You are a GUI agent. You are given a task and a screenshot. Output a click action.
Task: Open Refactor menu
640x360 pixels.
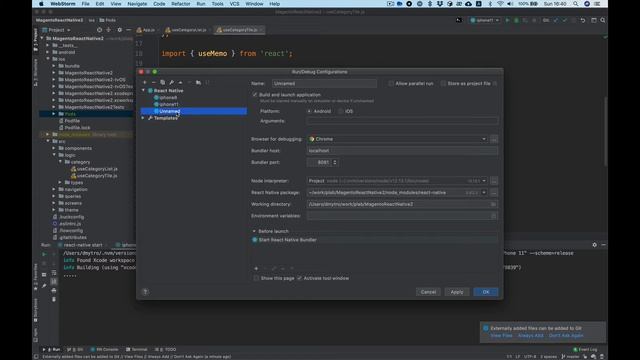tap(181, 4)
